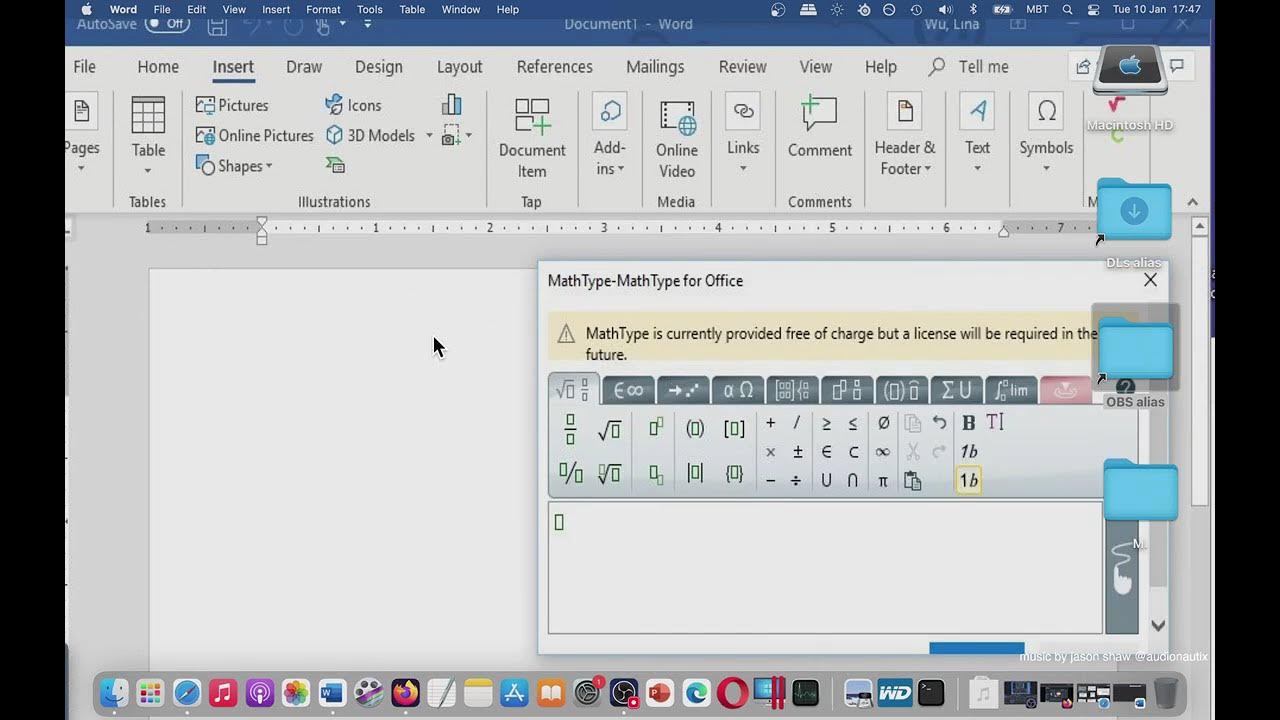Insert a parentheses template
Screen dimensions: 1280x720
695,429
